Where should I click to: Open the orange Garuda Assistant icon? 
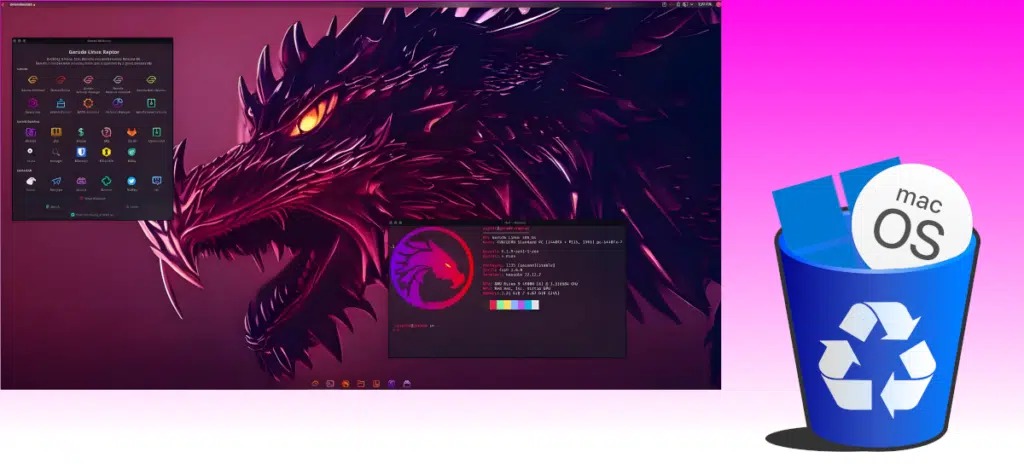(x=32, y=80)
